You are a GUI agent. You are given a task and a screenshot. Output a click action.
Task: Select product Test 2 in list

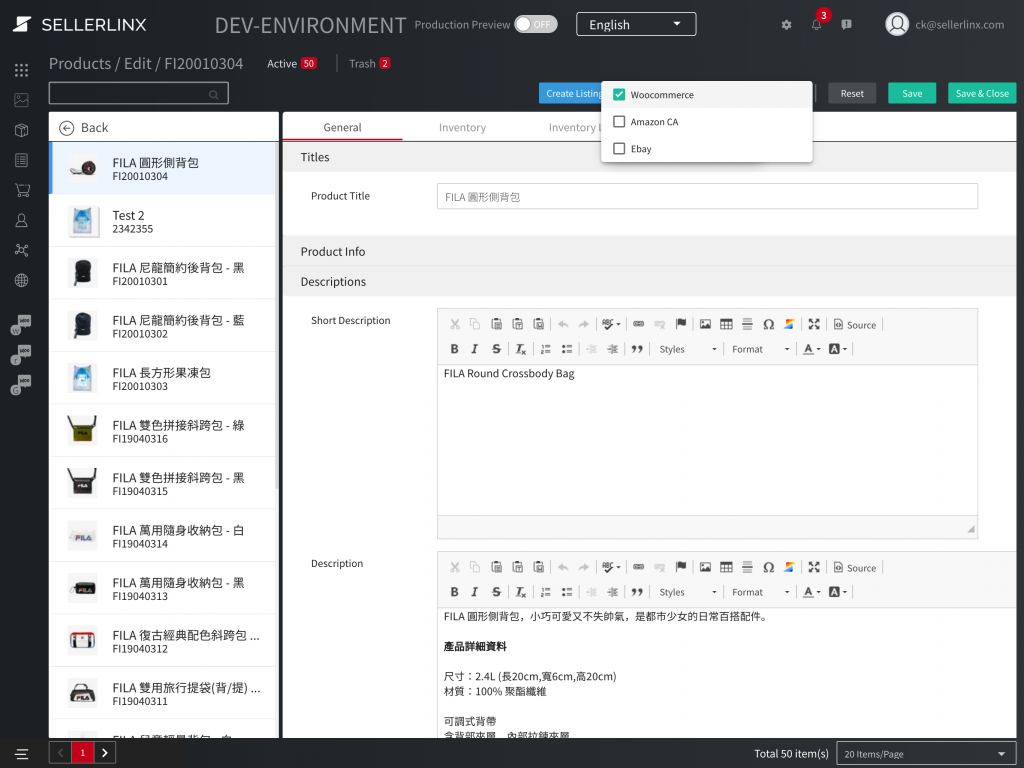point(163,221)
